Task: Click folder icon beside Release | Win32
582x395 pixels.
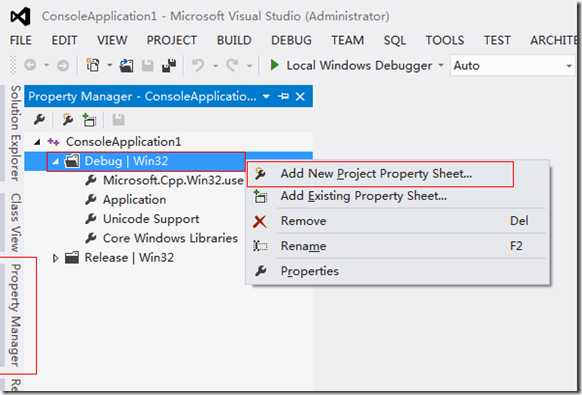Action: pyautogui.click(x=72, y=258)
